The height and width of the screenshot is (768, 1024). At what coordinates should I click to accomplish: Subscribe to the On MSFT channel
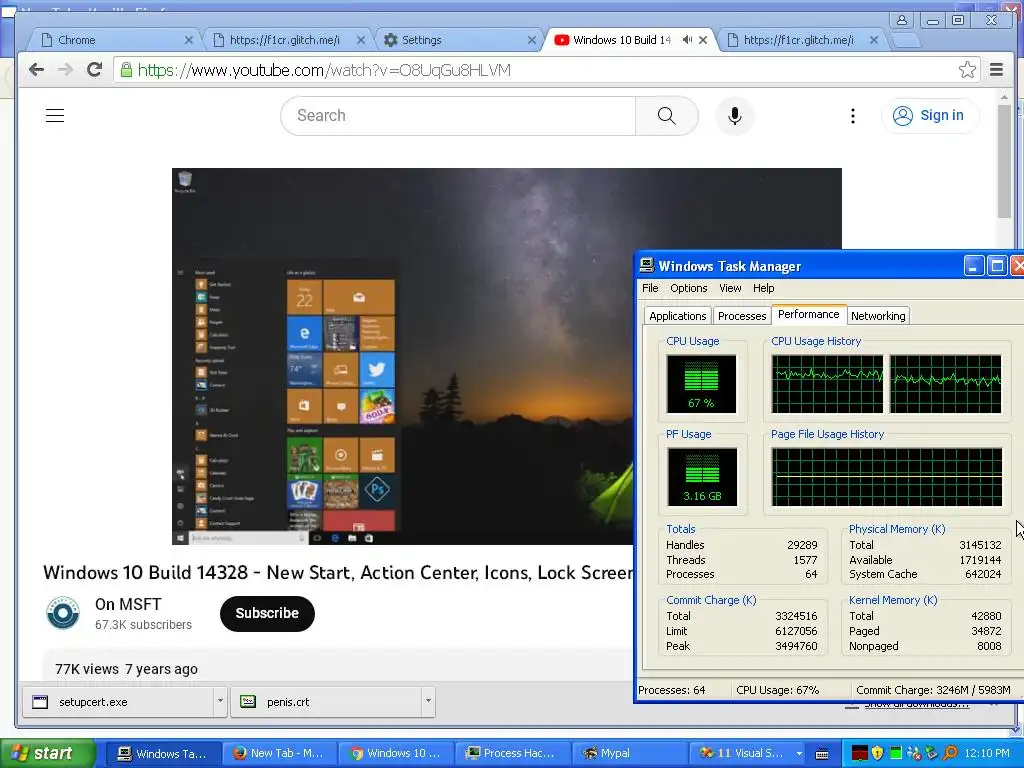(x=267, y=613)
